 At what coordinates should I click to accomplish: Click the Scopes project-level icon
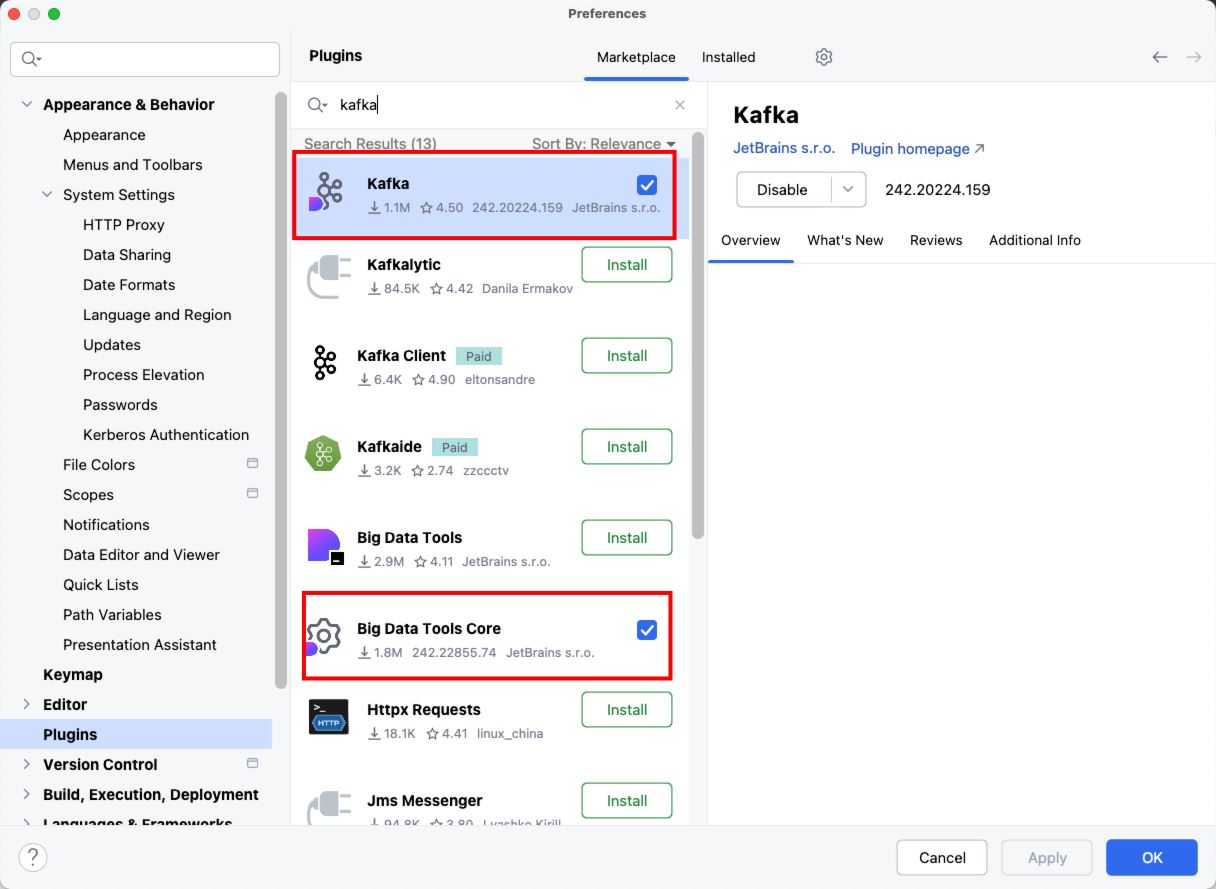252,493
